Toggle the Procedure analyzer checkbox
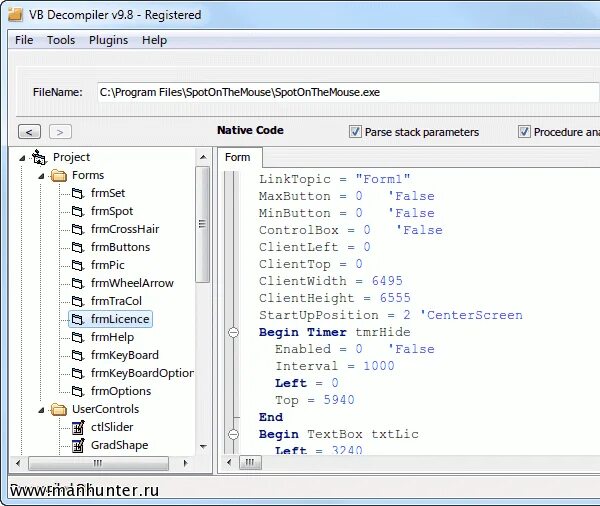 tap(524, 132)
